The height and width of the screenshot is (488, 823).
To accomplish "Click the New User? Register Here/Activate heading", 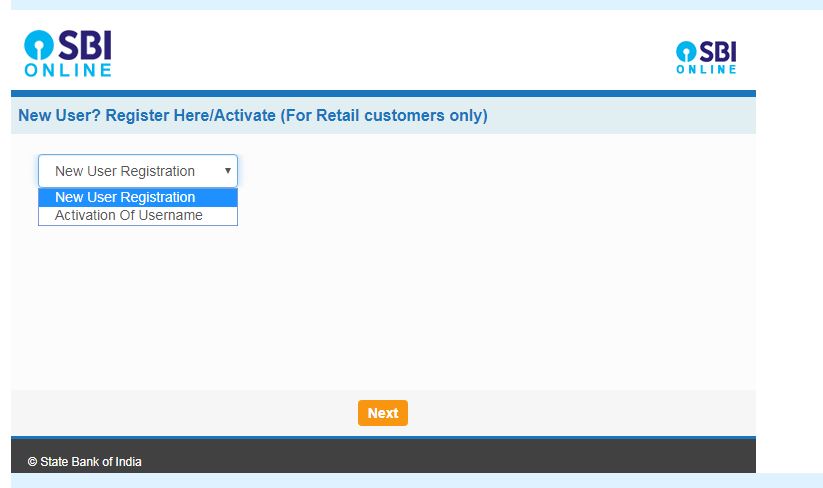I will [x=253, y=115].
